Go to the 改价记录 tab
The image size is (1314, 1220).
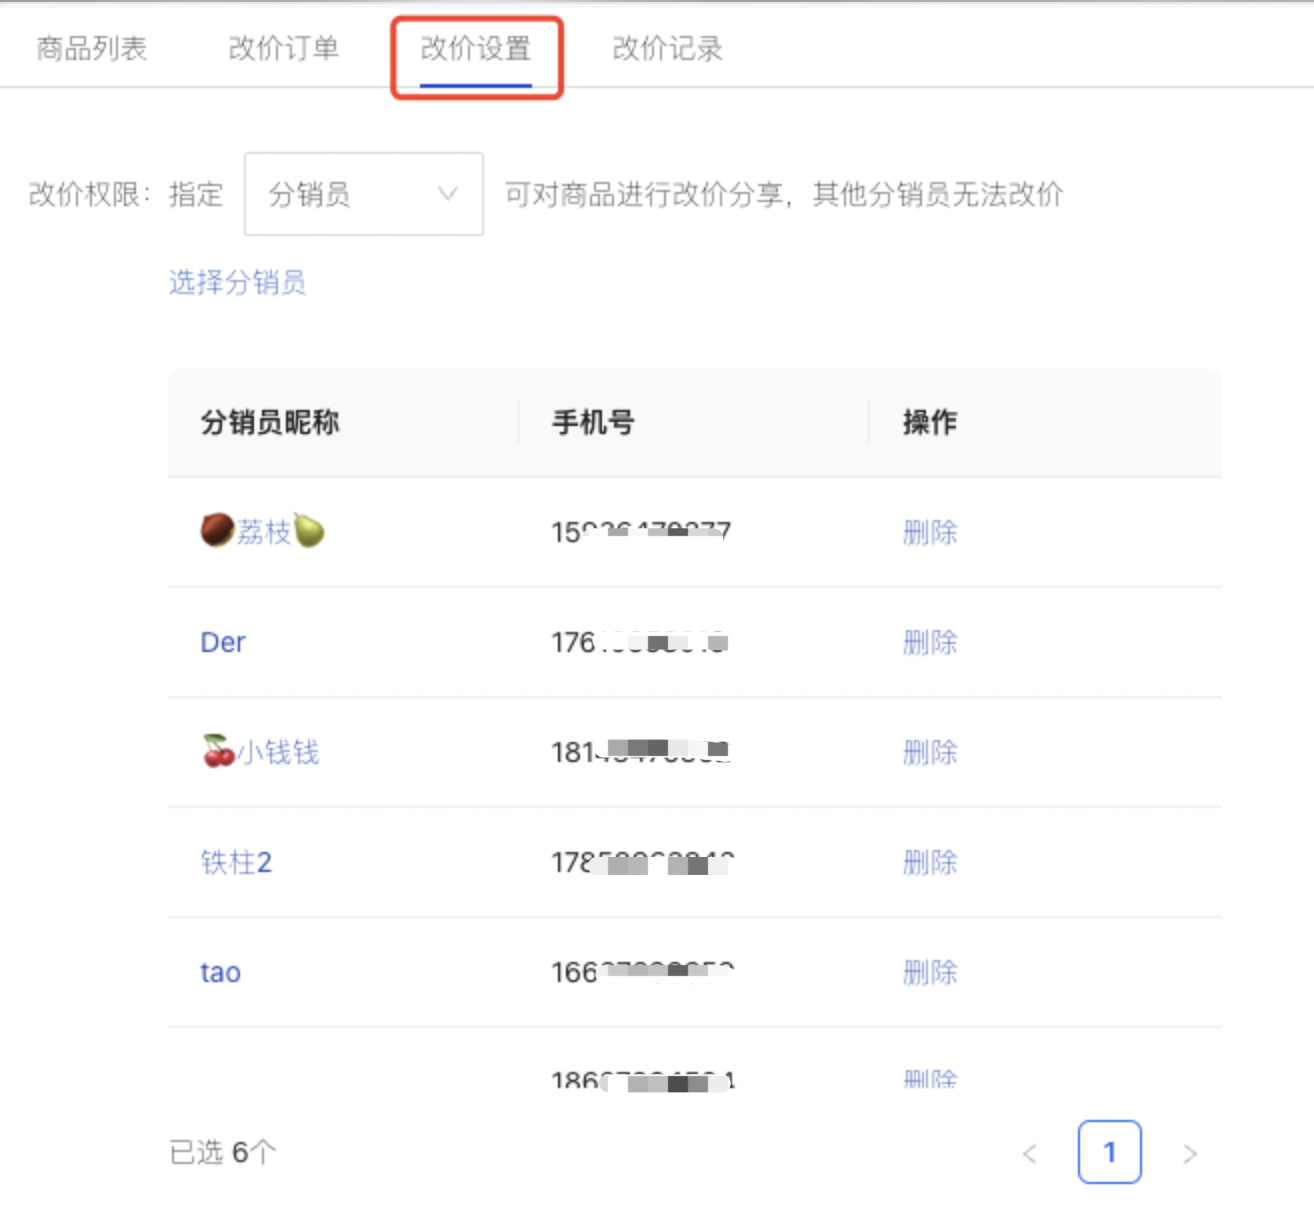pos(668,48)
